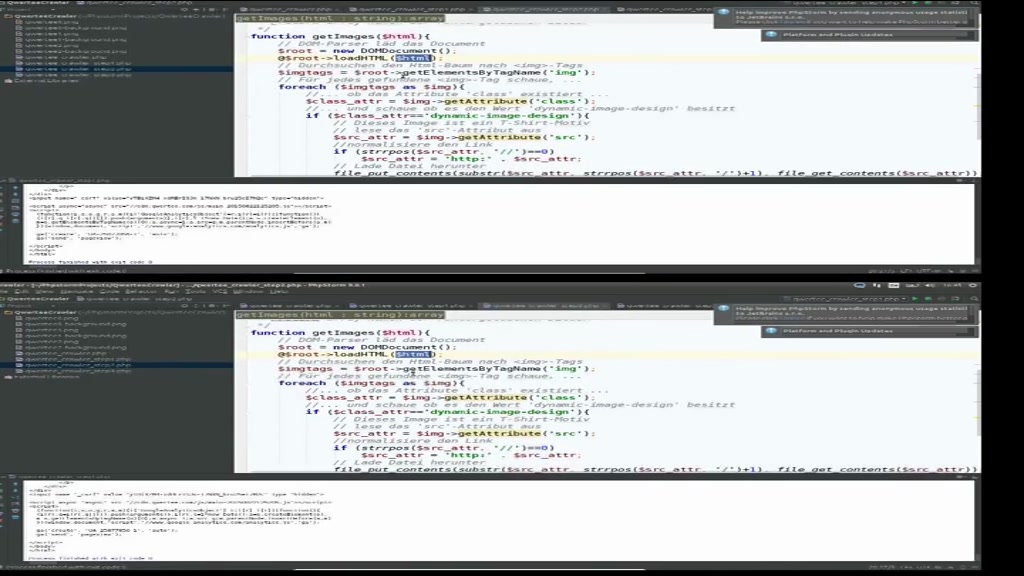
Task: Open system gear menu in top panel
Action: click(973, 285)
